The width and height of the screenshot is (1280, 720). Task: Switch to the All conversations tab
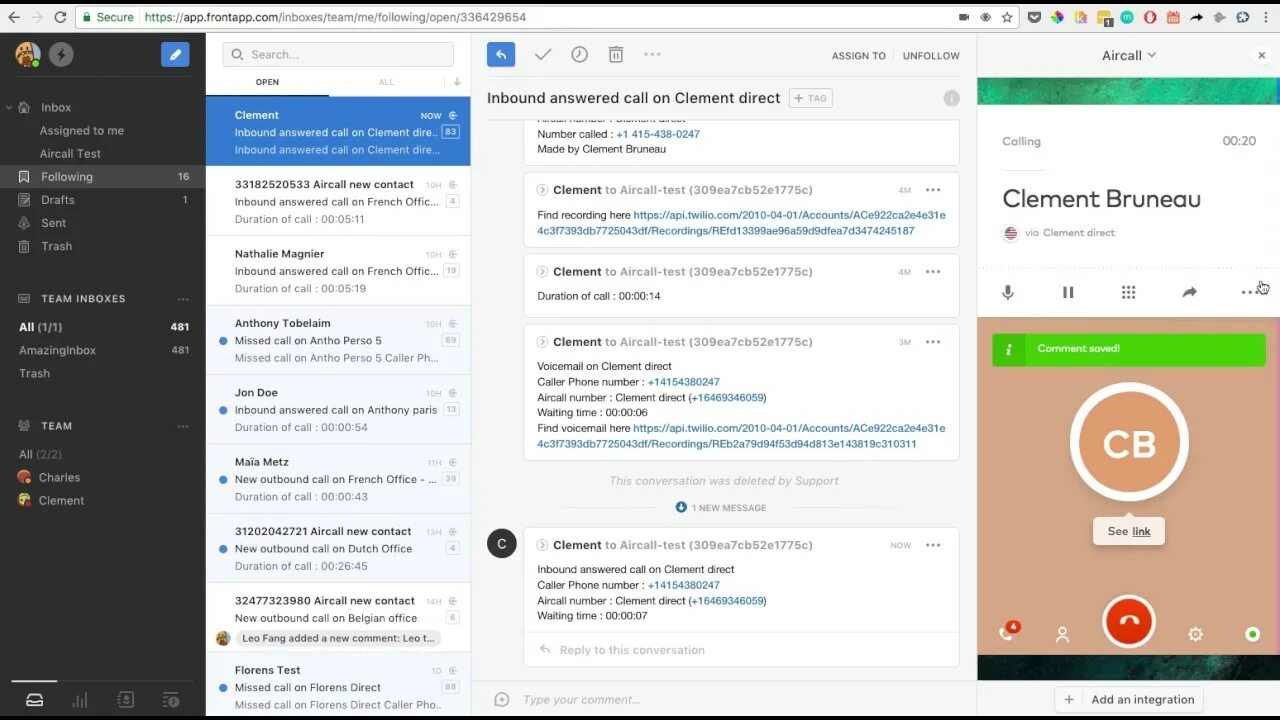pyautogui.click(x=386, y=82)
